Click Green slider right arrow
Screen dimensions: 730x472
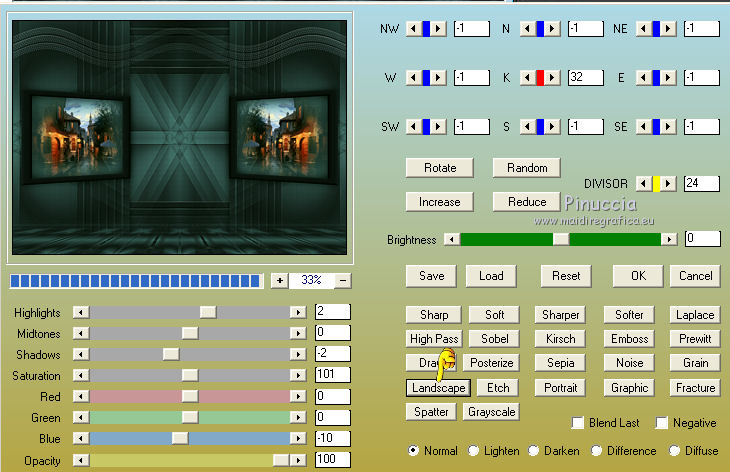pyautogui.click(x=298, y=417)
